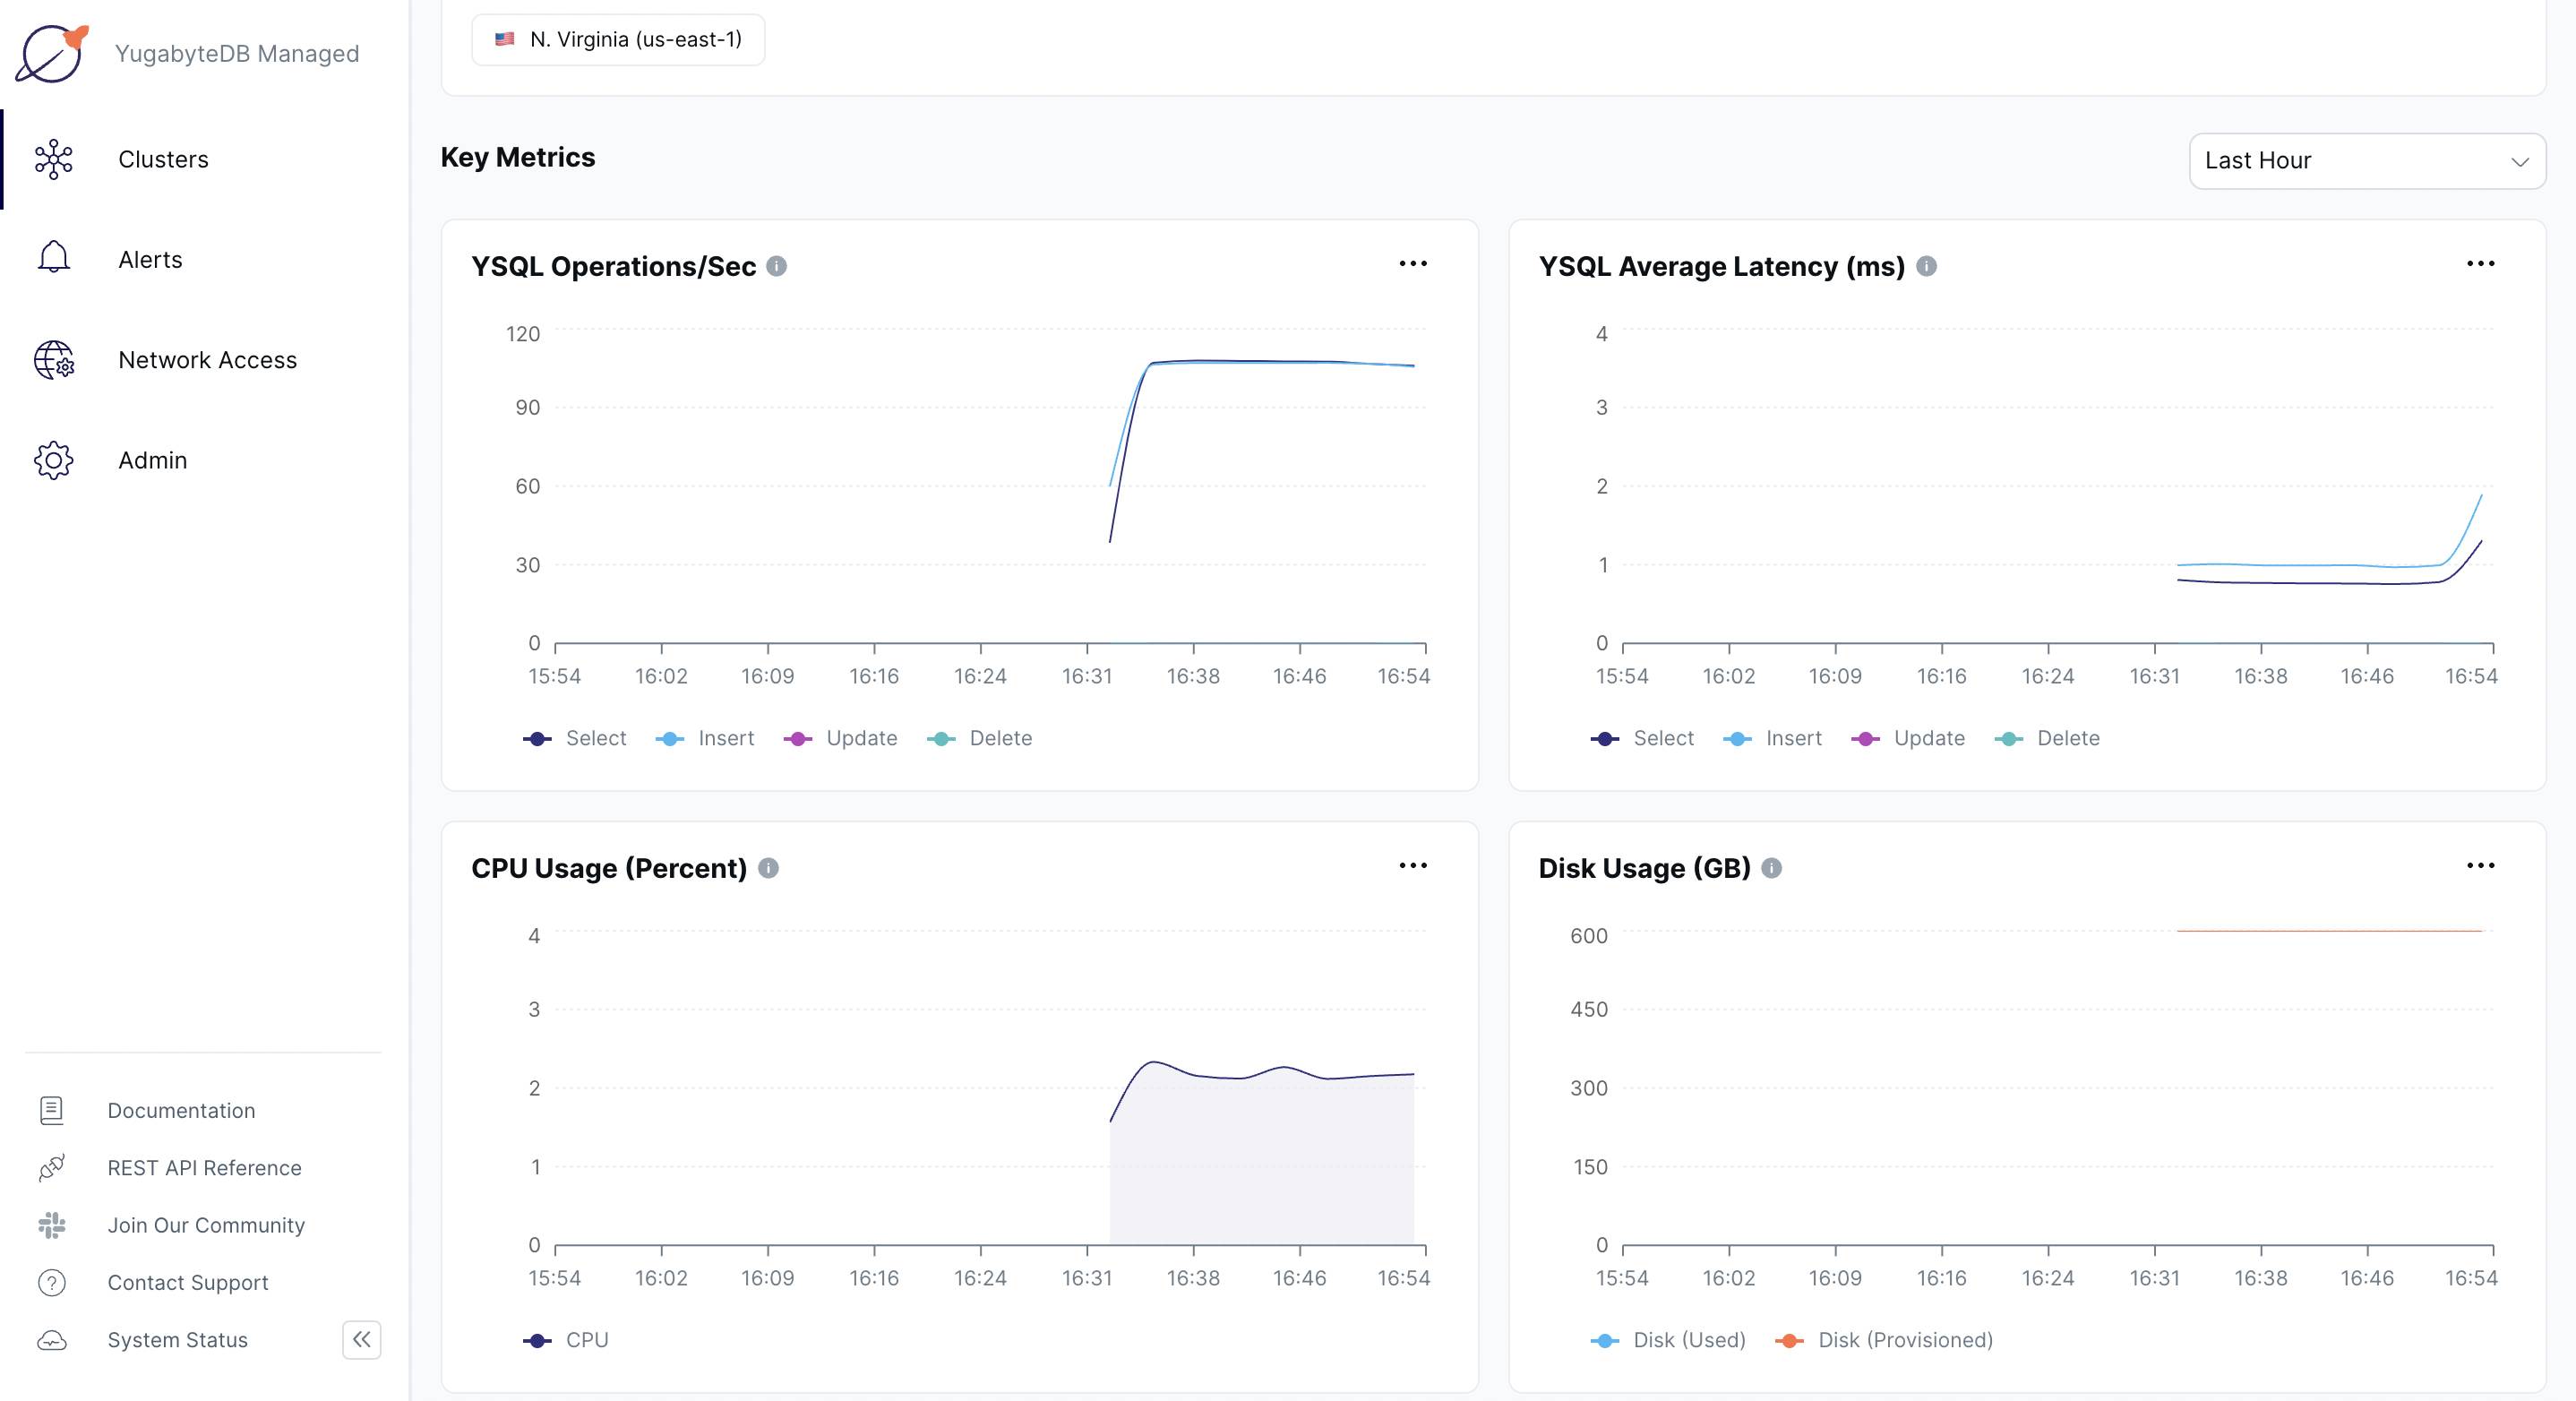
Task: Click the Documentation icon
Action: coord(52,1110)
